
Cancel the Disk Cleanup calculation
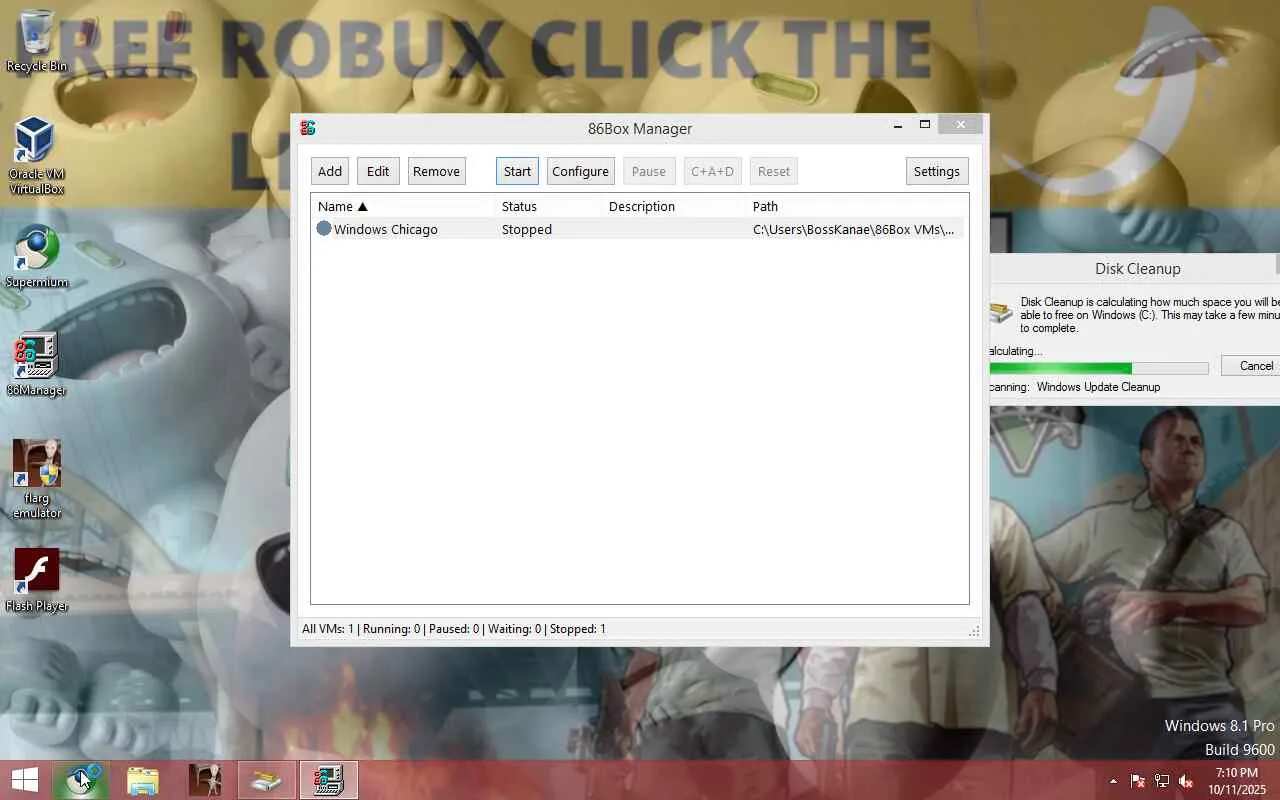click(1251, 366)
